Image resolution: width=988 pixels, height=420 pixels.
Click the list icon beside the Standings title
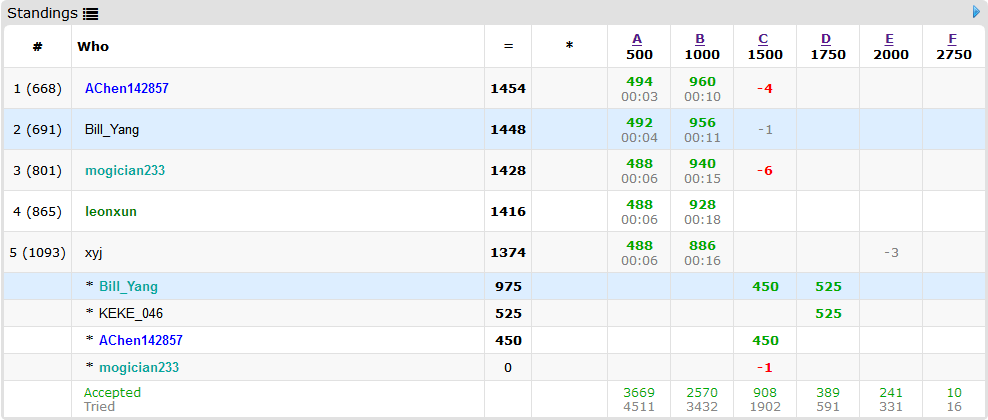[x=90, y=13]
